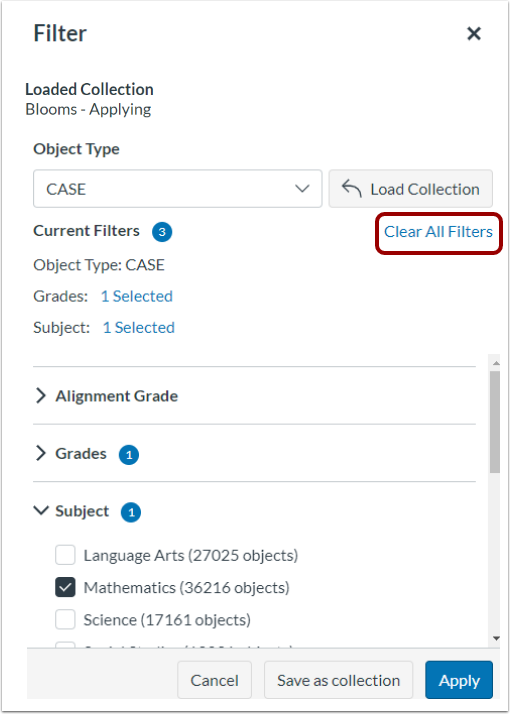Click the Loaded Collection heading
This screenshot has width=510, height=714.
click(x=89, y=89)
